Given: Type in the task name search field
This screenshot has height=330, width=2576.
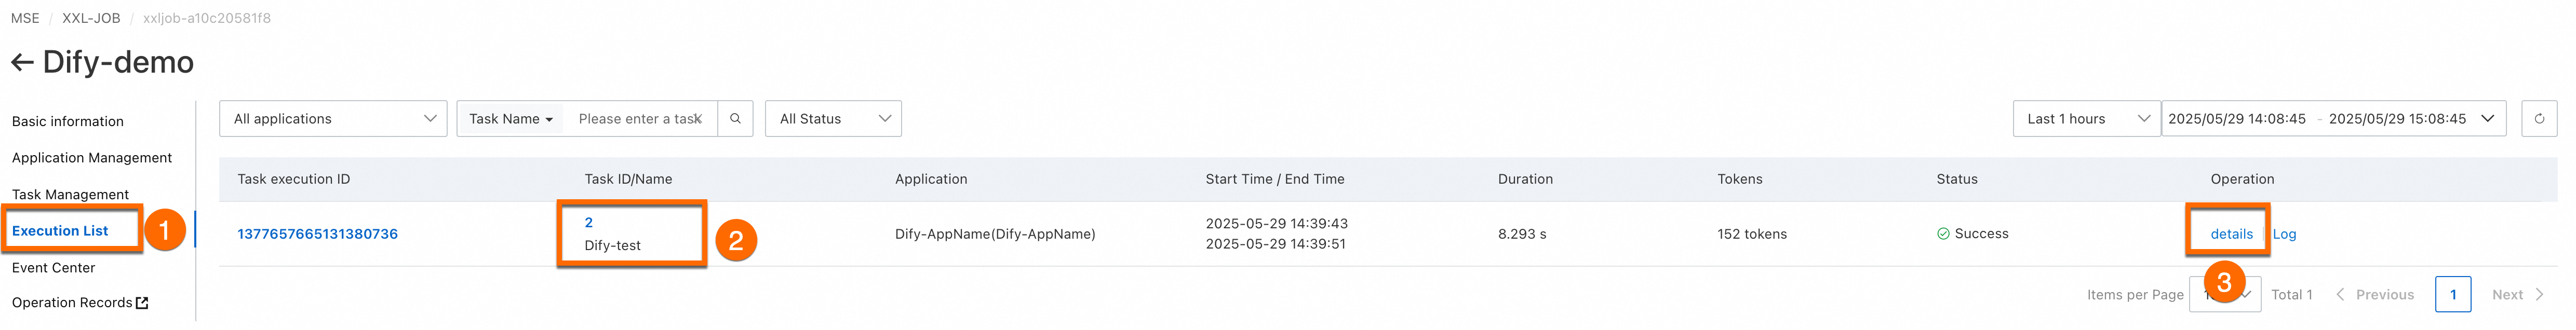Looking at the screenshot, I should click(x=640, y=119).
